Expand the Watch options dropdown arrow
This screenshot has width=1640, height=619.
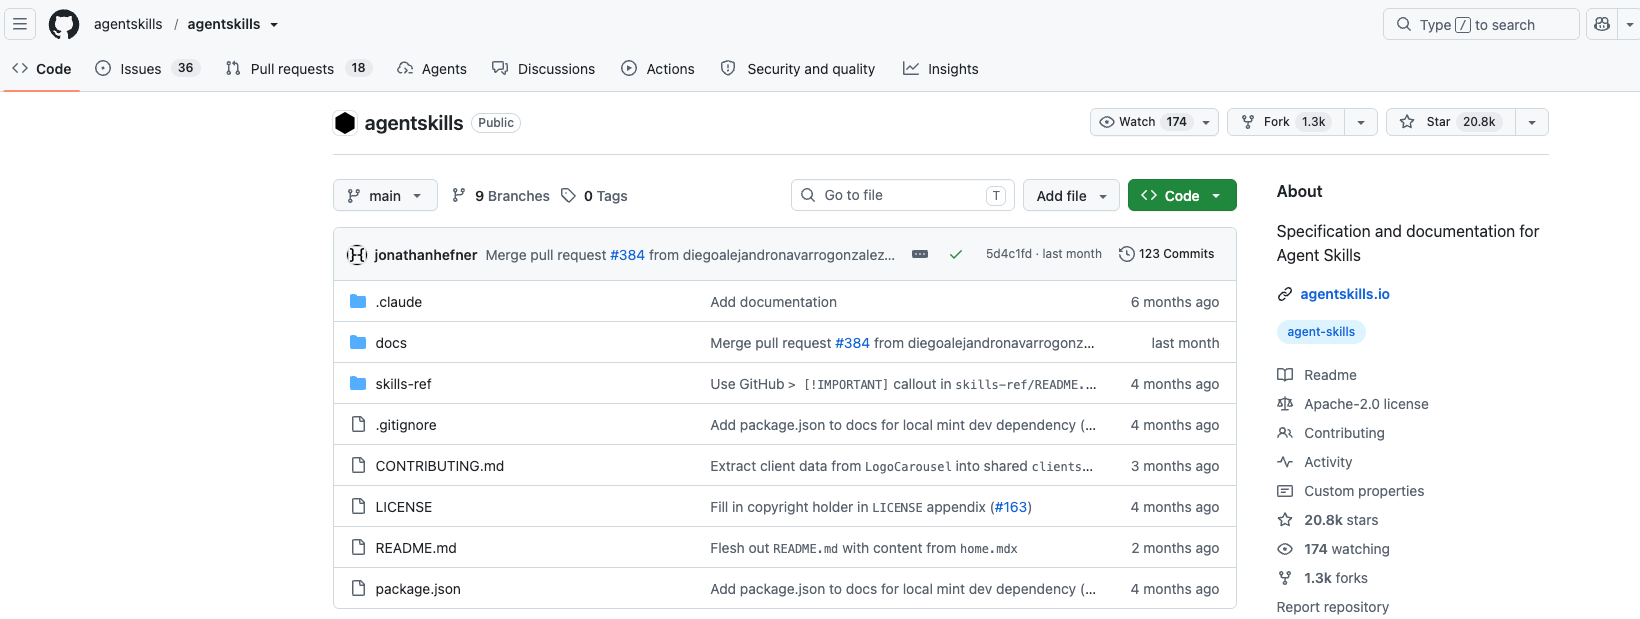pyautogui.click(x=1206, y=122)
